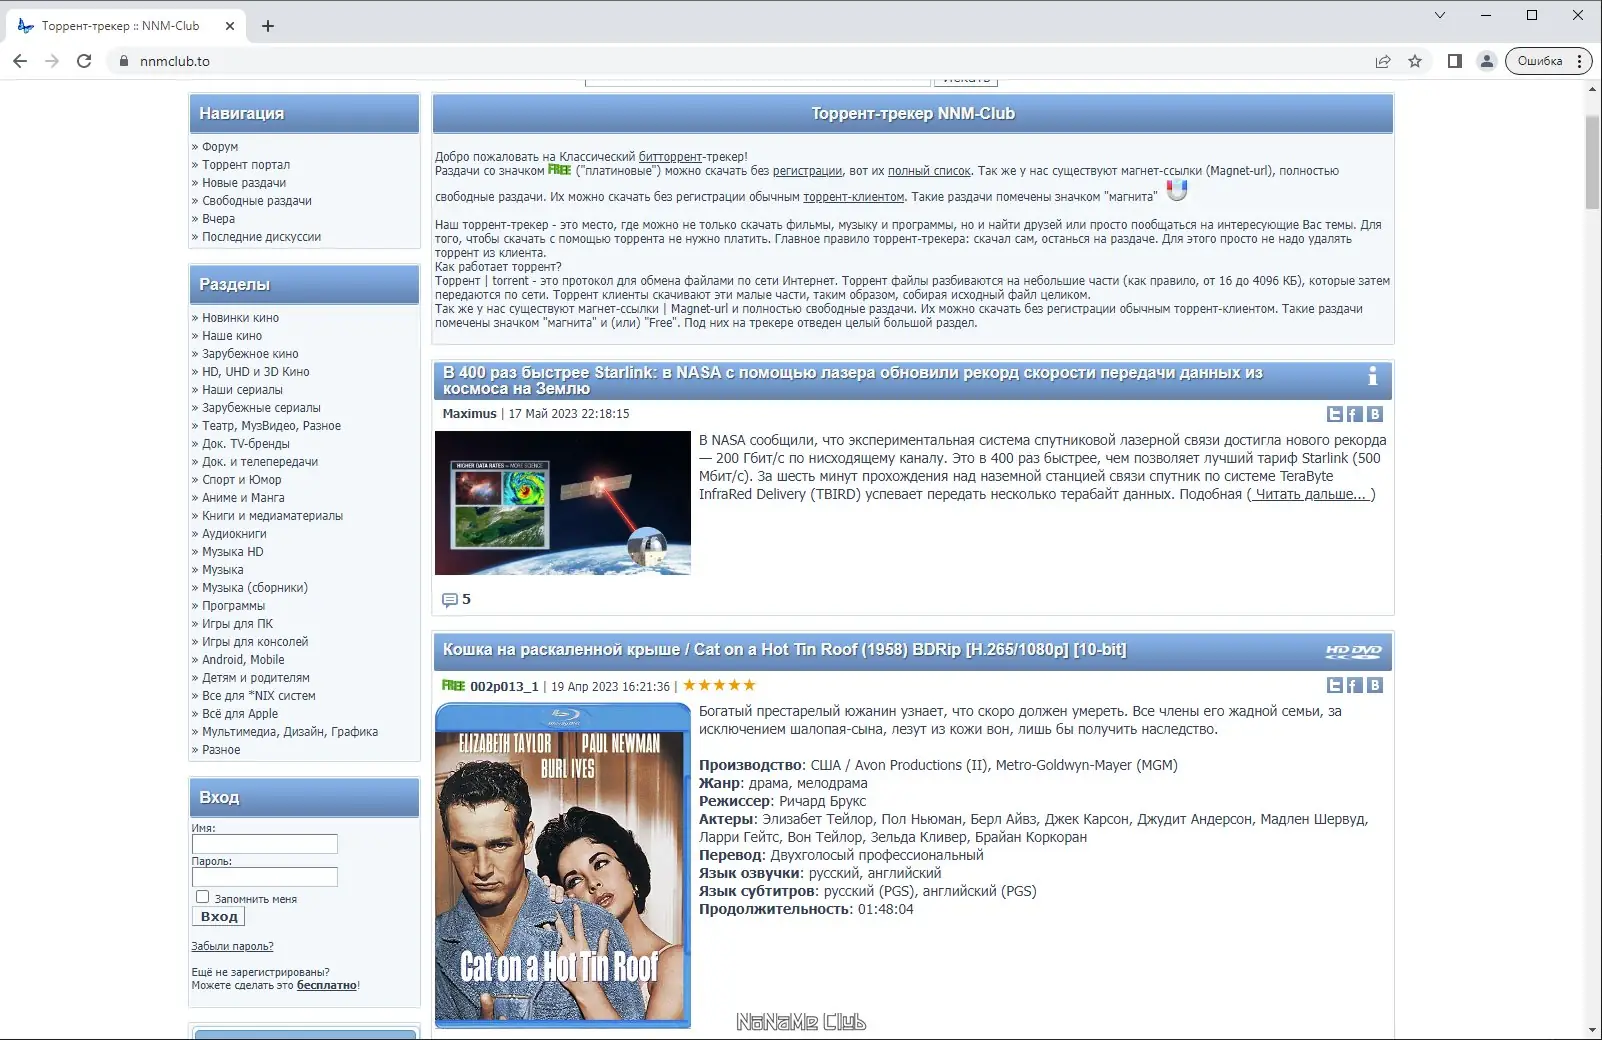Open the Свободные раздачи navigation link
The height and width of the screenshot is (1040, 1602).
(x=257, y=201)
